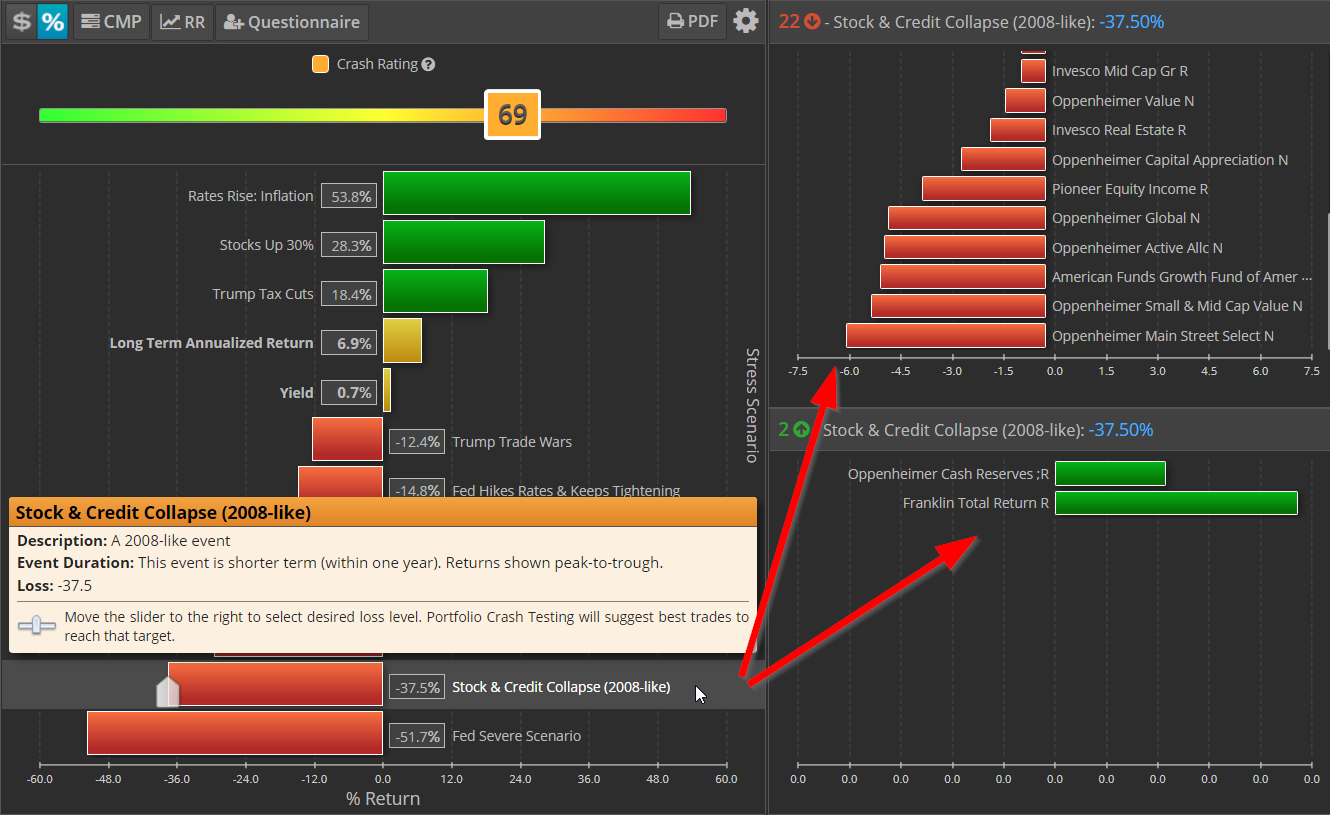Click the Franklin Total Return R bar
The image size is (1330, 815).
(x=1176, y=503)
